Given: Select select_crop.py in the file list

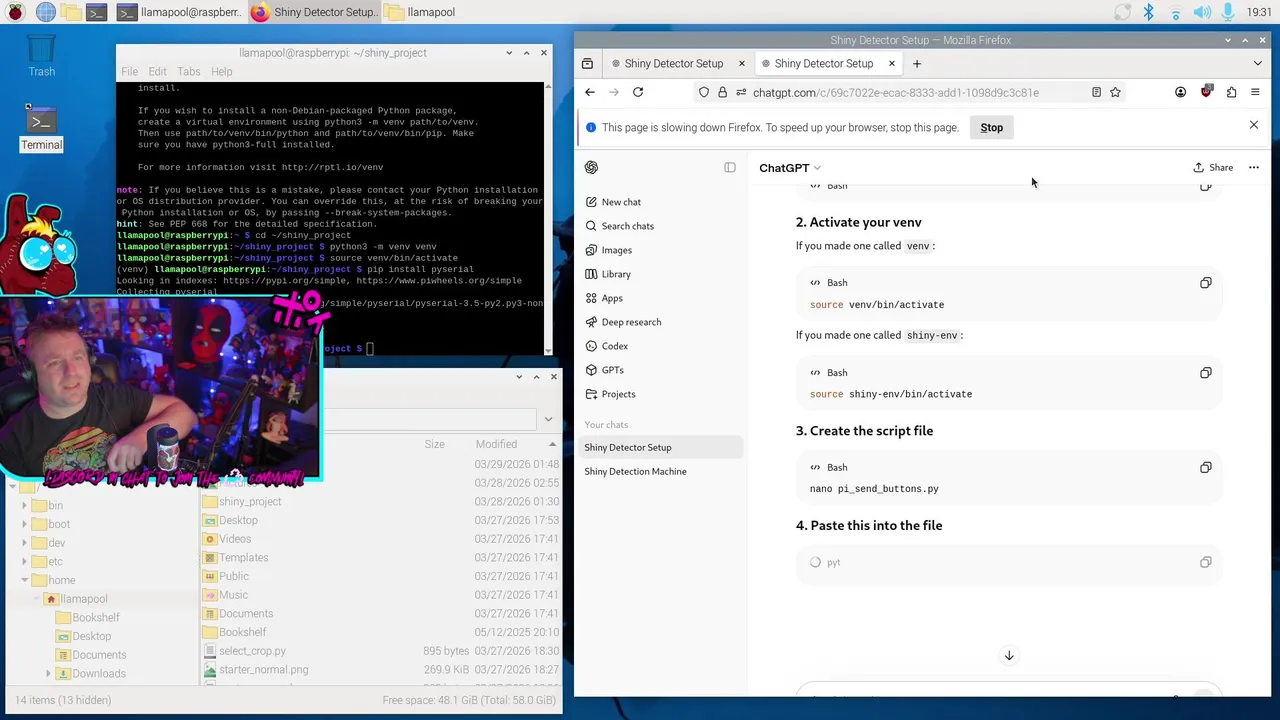Looking at the screenshot, I should click(x=252, y=651).
